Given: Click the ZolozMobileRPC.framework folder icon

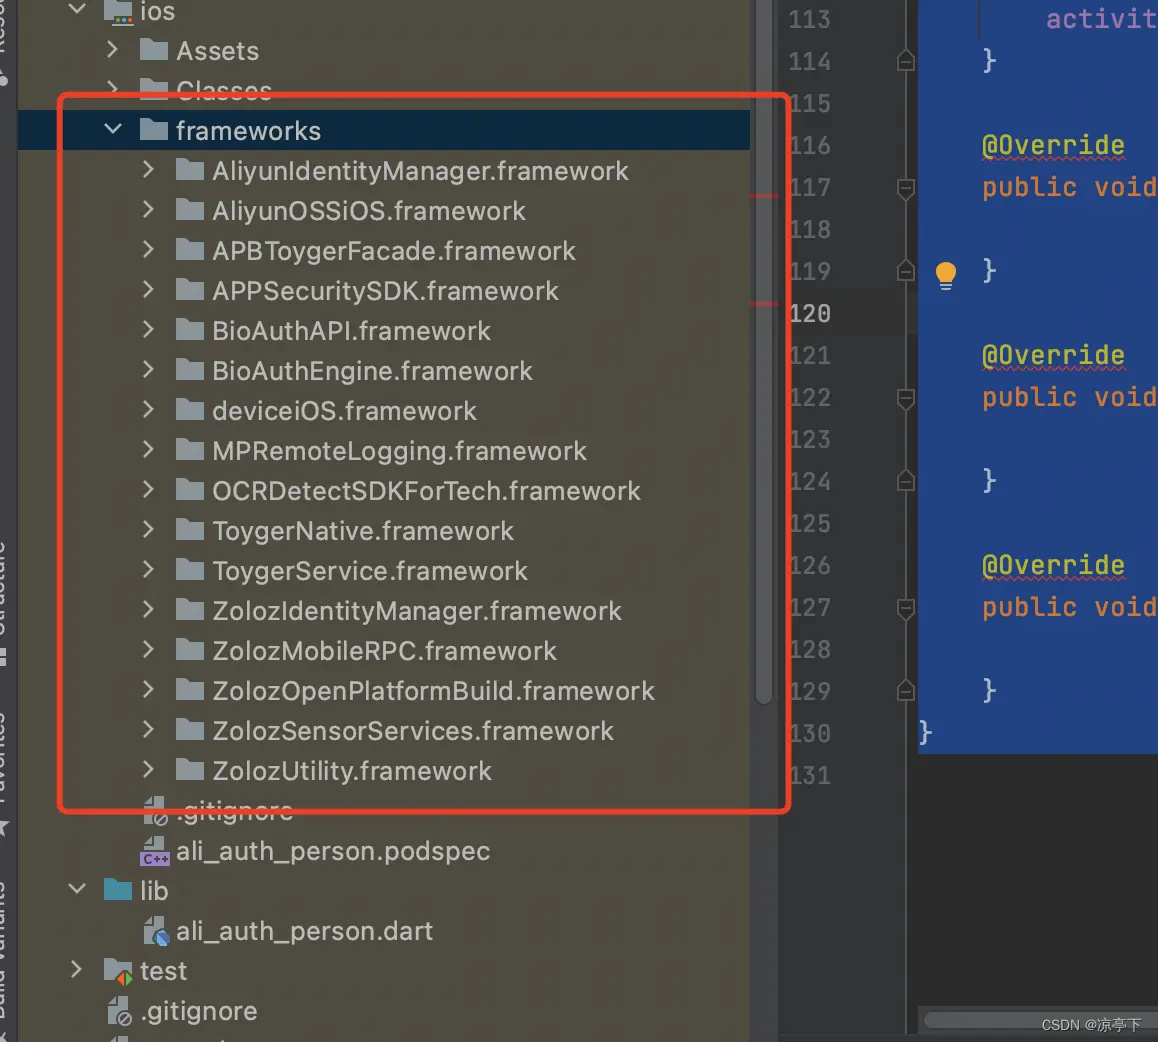Looking at the screenshot, I should (190, 650).
